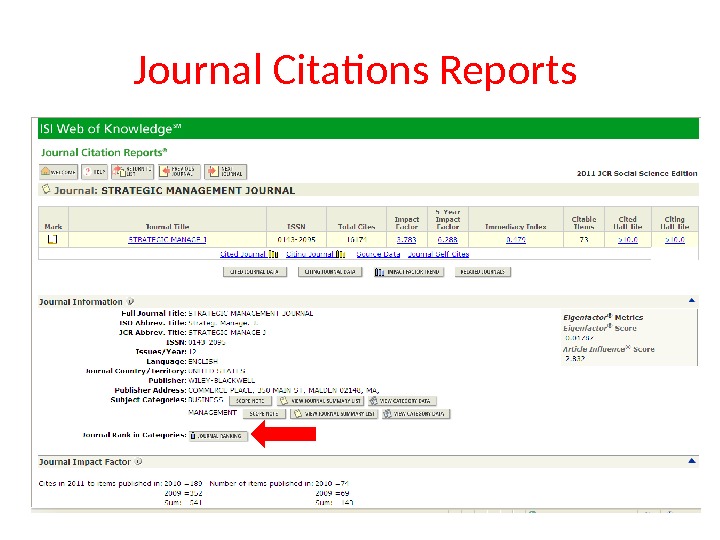
Task: Open Immediacy Index value link
Action: [x=516, y=239]
